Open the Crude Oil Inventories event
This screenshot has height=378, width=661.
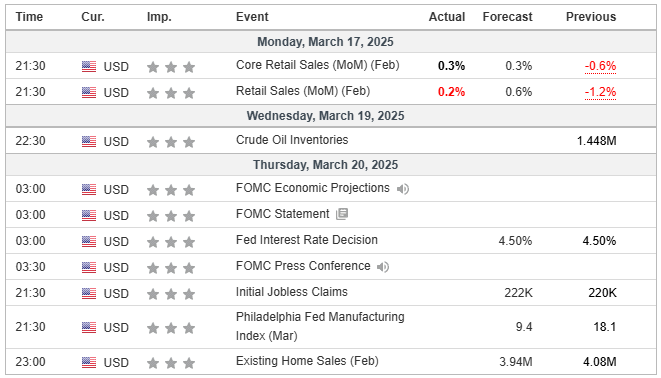[x=292, y=140]
